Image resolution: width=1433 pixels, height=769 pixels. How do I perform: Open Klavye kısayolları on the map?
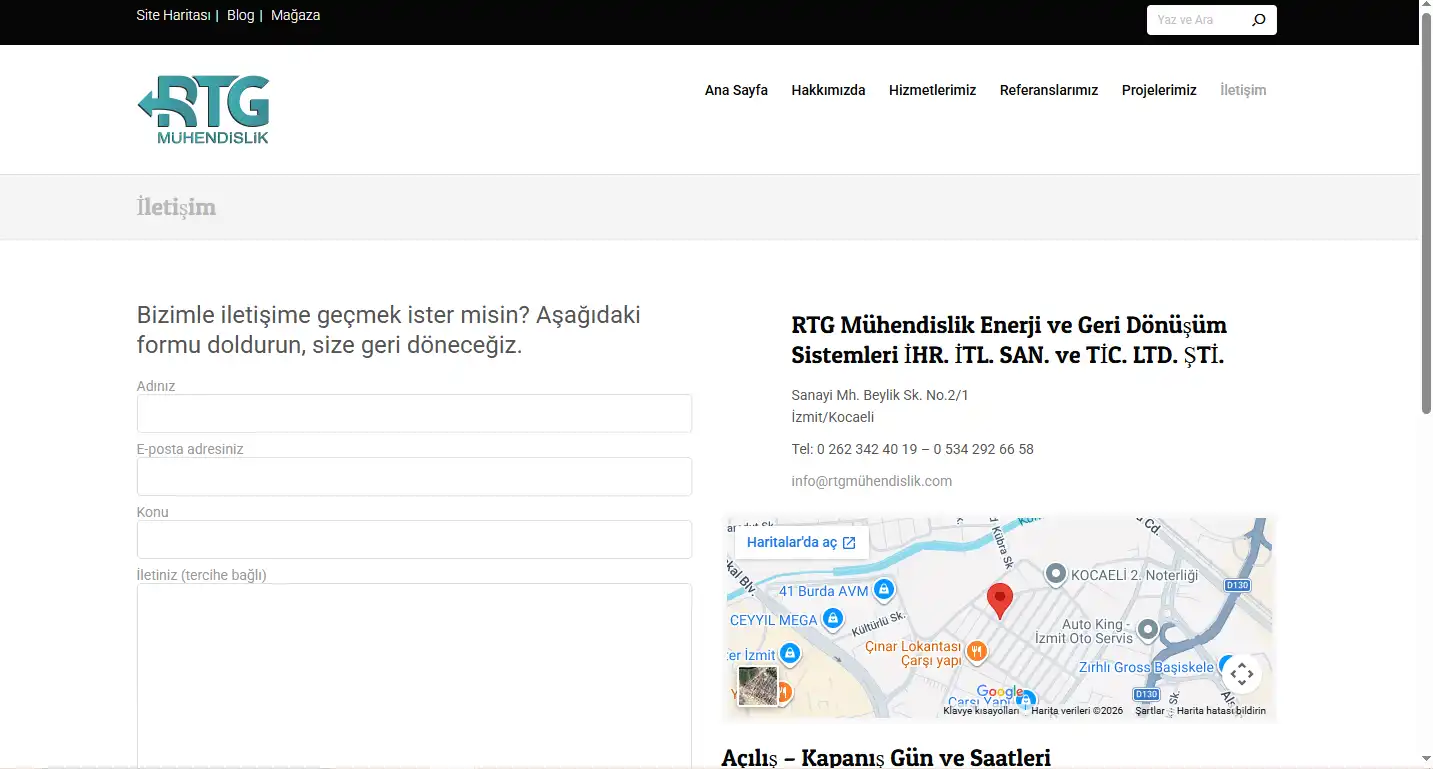point(980,711)
